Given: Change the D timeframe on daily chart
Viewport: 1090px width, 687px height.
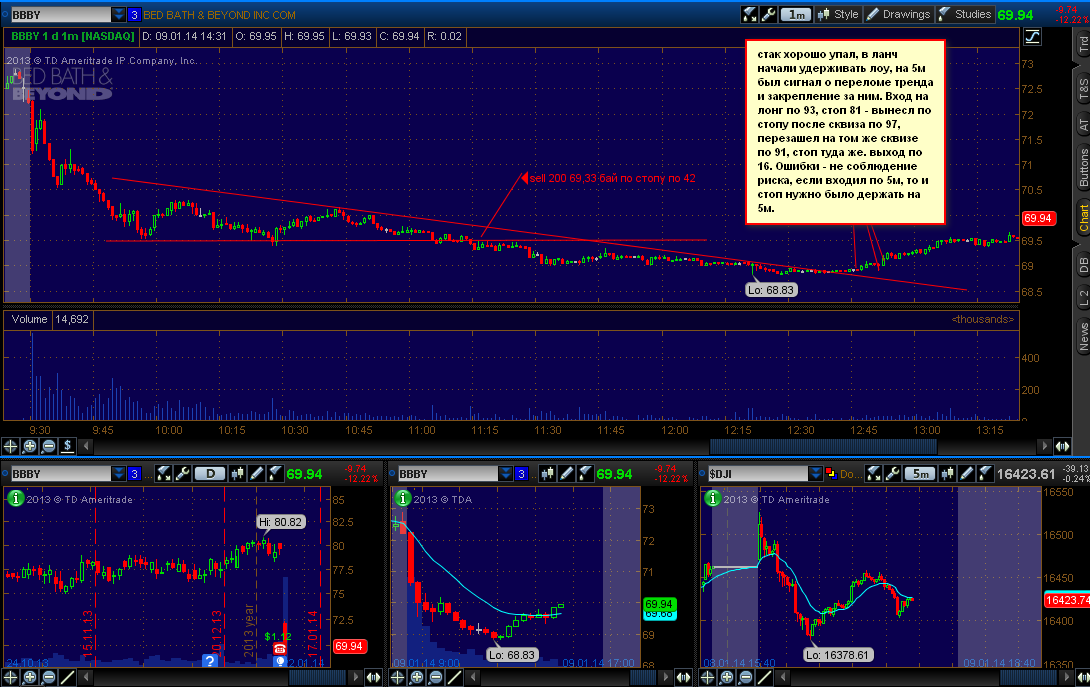Looking at the screenshot, I should [x=209, y=474].
